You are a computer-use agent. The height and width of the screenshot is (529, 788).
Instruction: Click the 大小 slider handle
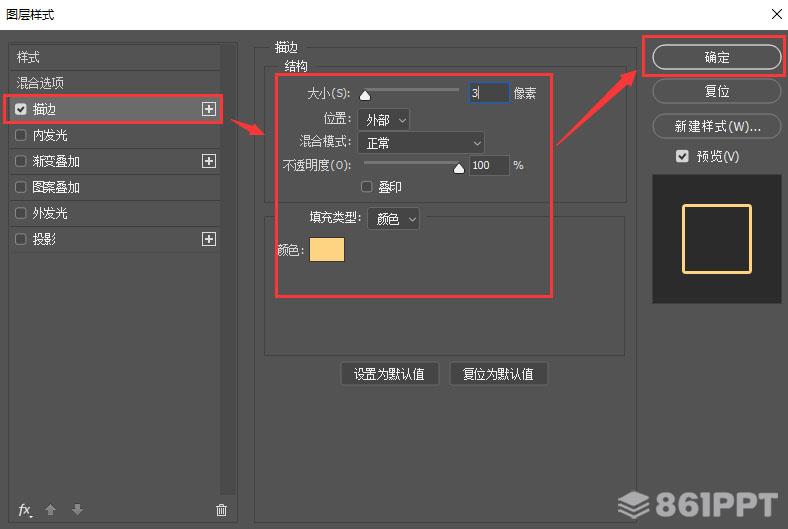pyautogui.click(x=365, y=95)
